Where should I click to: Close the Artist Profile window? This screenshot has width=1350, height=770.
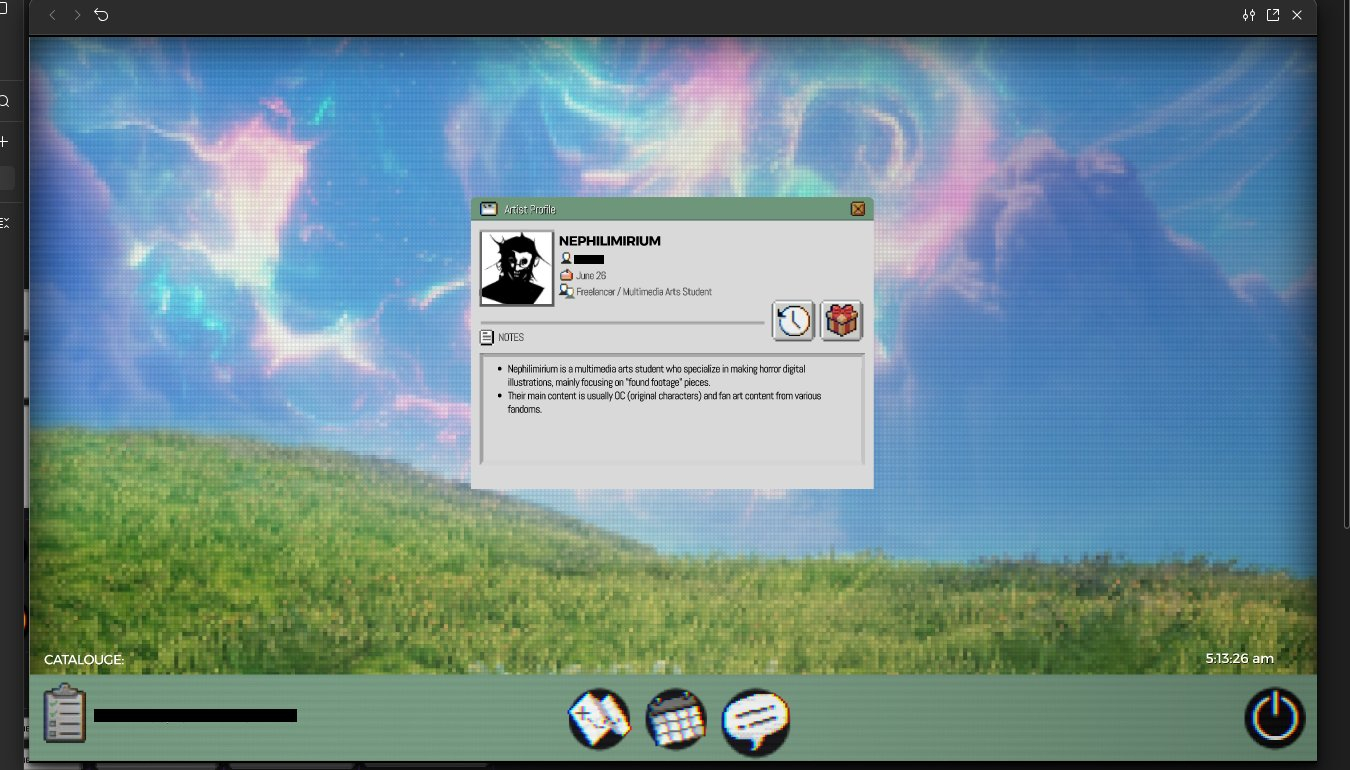pos(858,209)
